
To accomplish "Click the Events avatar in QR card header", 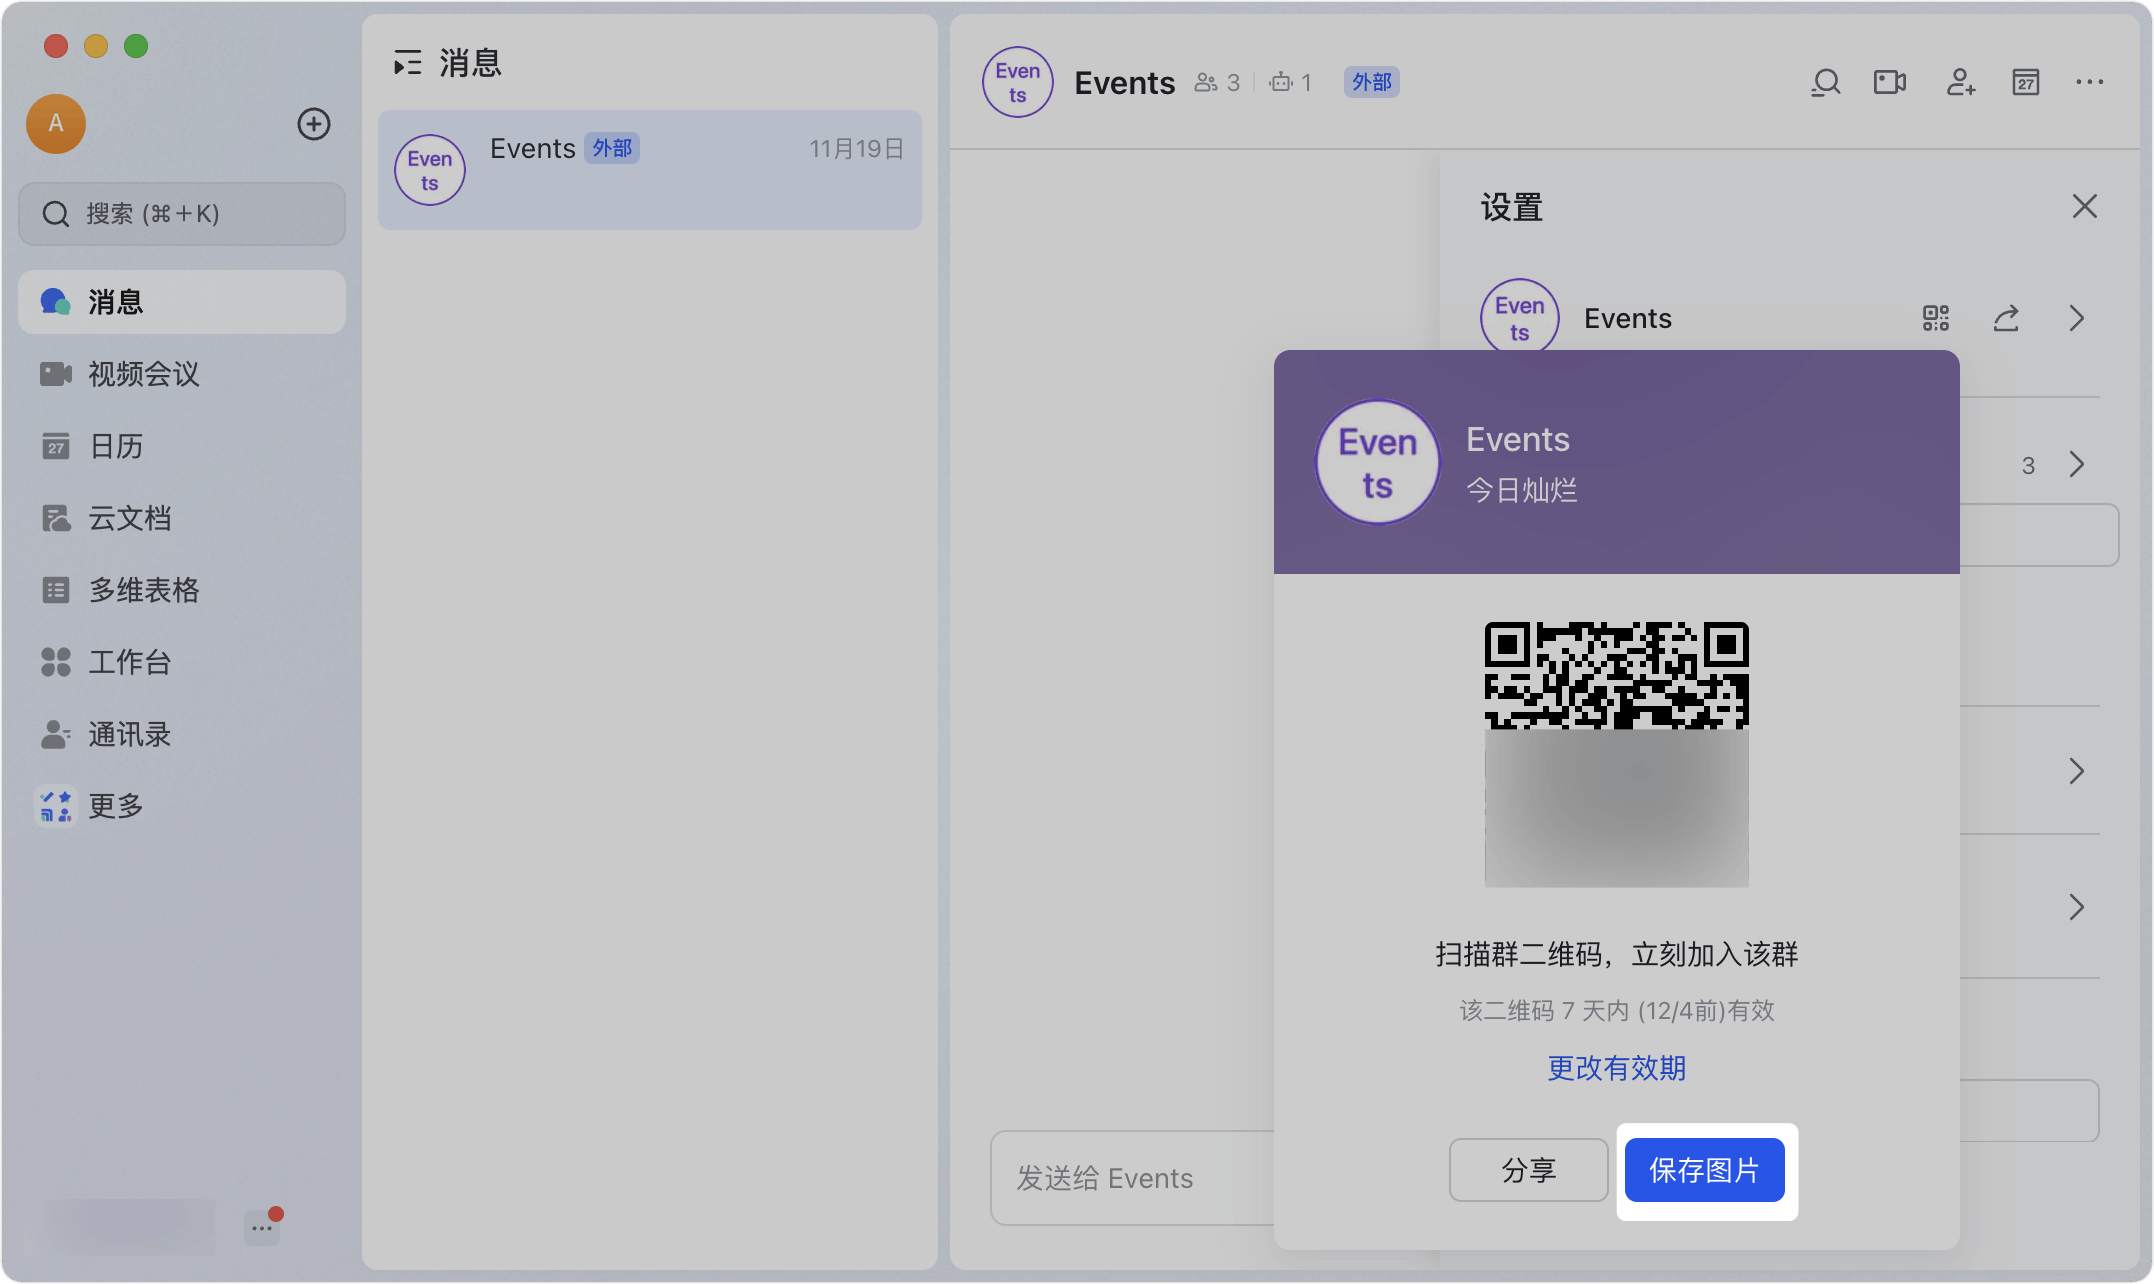I will [x=1378, y=462].
